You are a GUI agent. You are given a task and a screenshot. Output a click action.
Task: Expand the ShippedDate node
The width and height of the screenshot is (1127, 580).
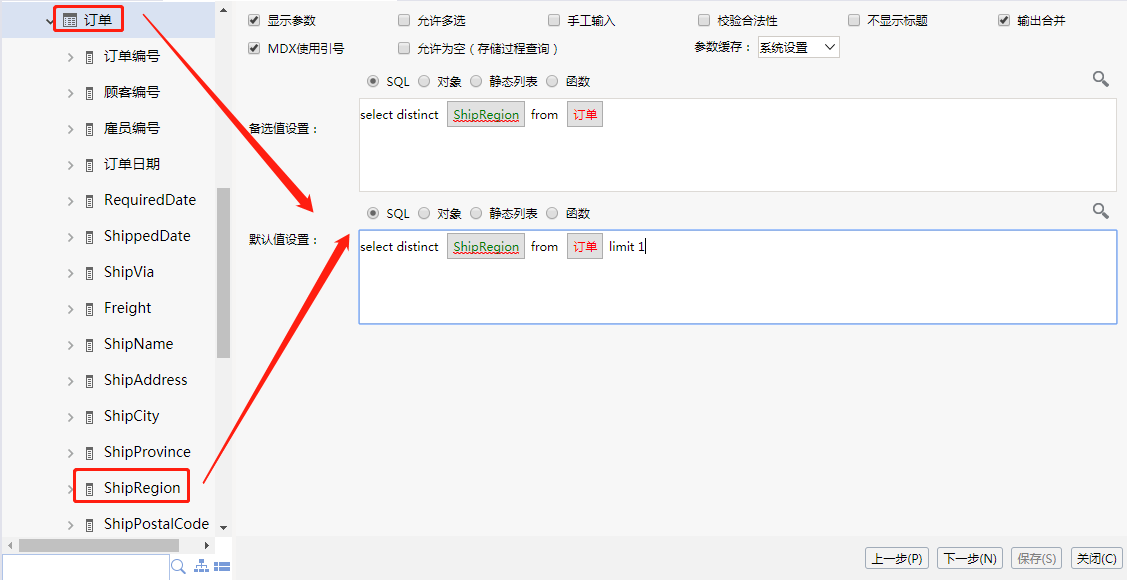tap(70, 236)
